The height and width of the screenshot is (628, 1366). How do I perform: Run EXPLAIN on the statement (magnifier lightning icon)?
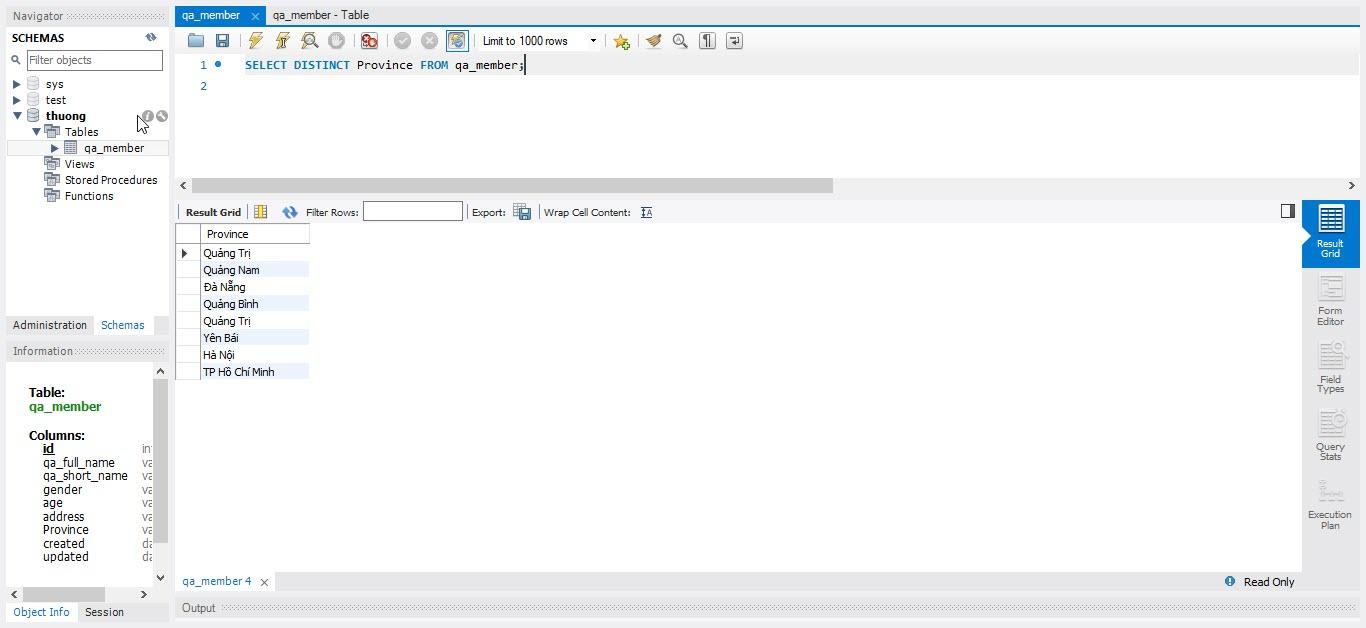310,41
